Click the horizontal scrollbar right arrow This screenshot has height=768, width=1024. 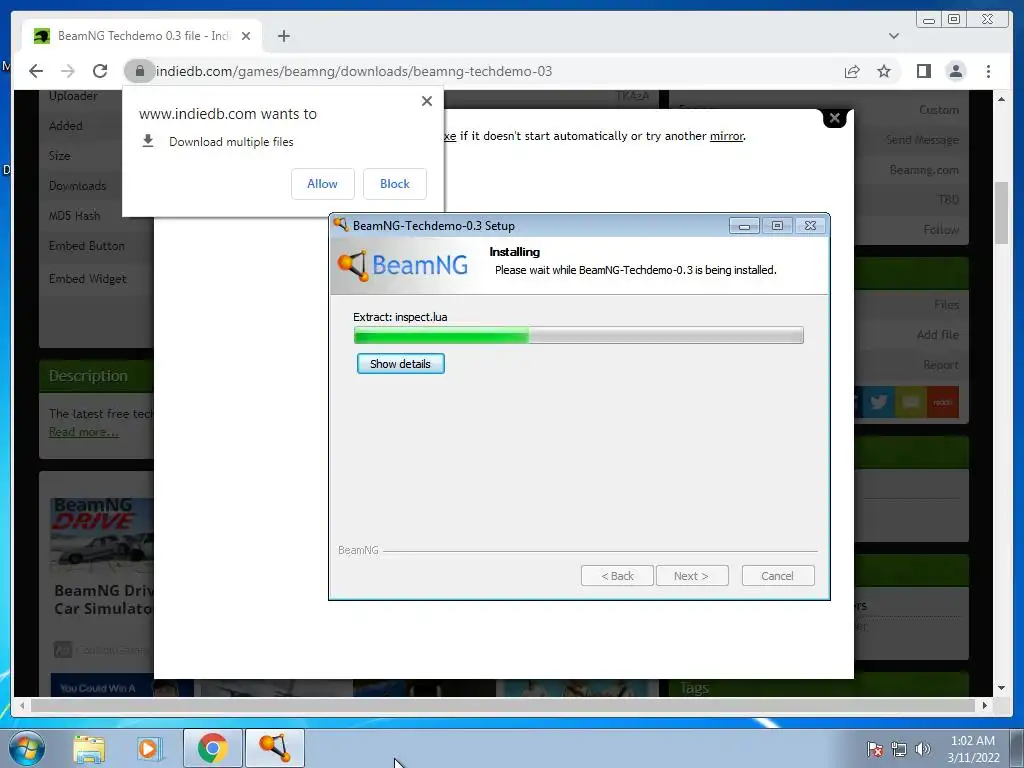[984, 705]
